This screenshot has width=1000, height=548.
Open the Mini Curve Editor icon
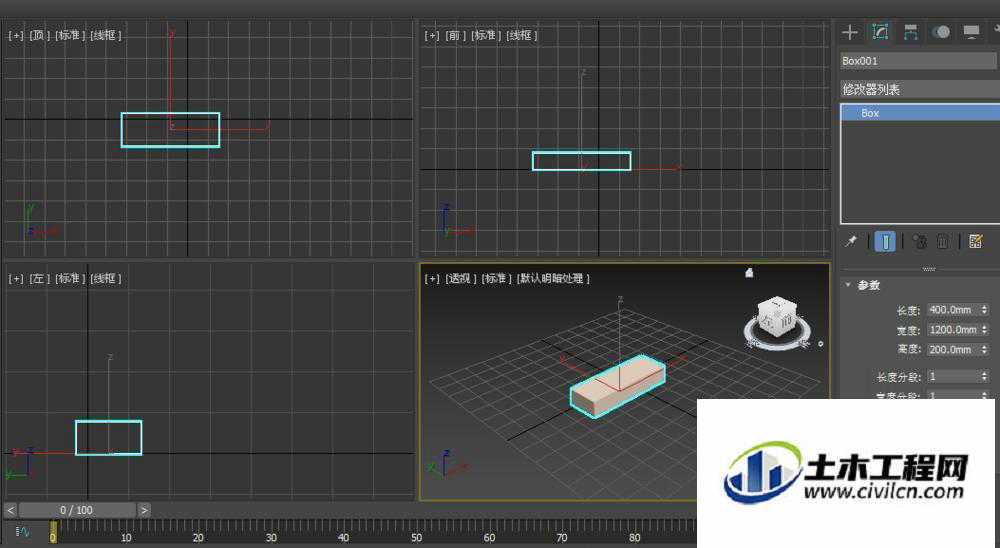22,531
